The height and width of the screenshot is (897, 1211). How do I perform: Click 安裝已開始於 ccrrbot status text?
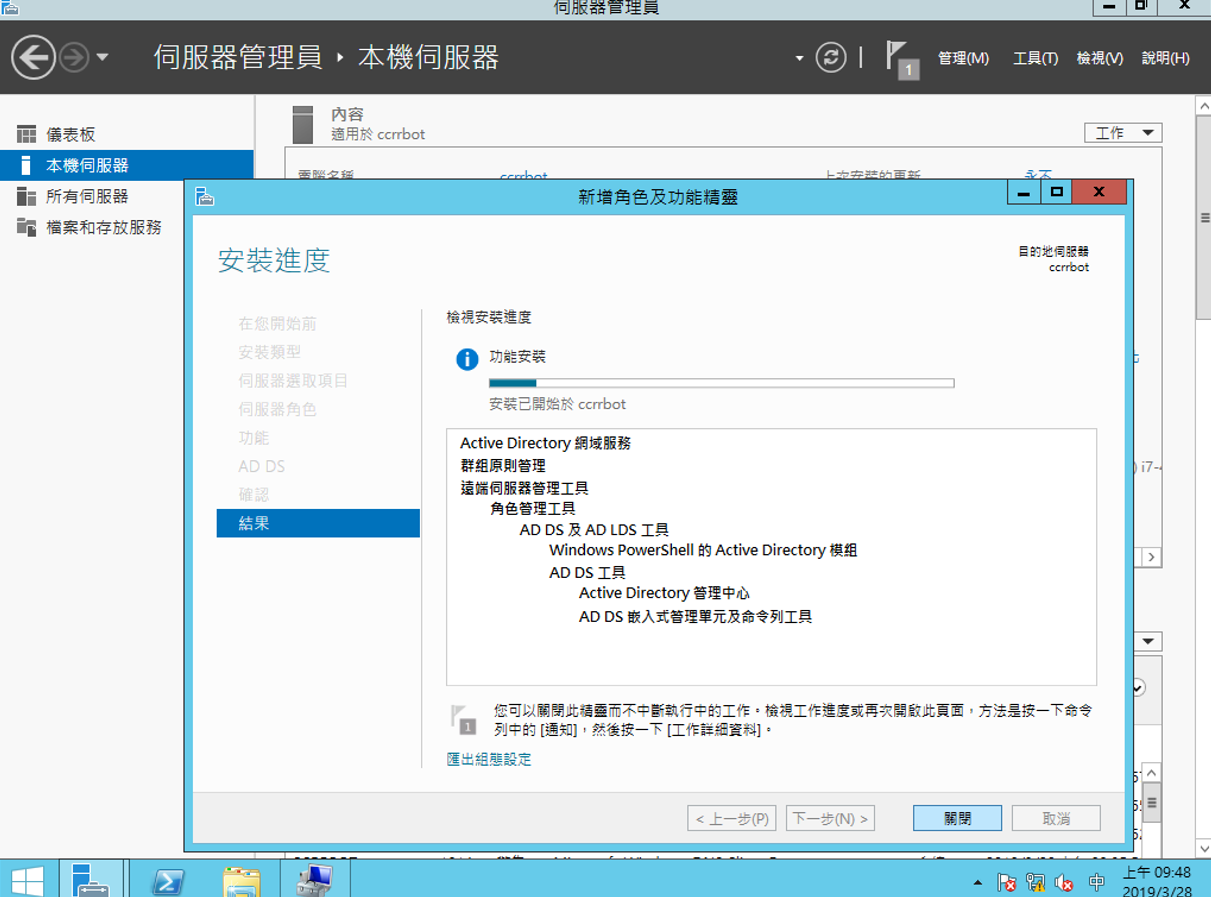(557, 404)
